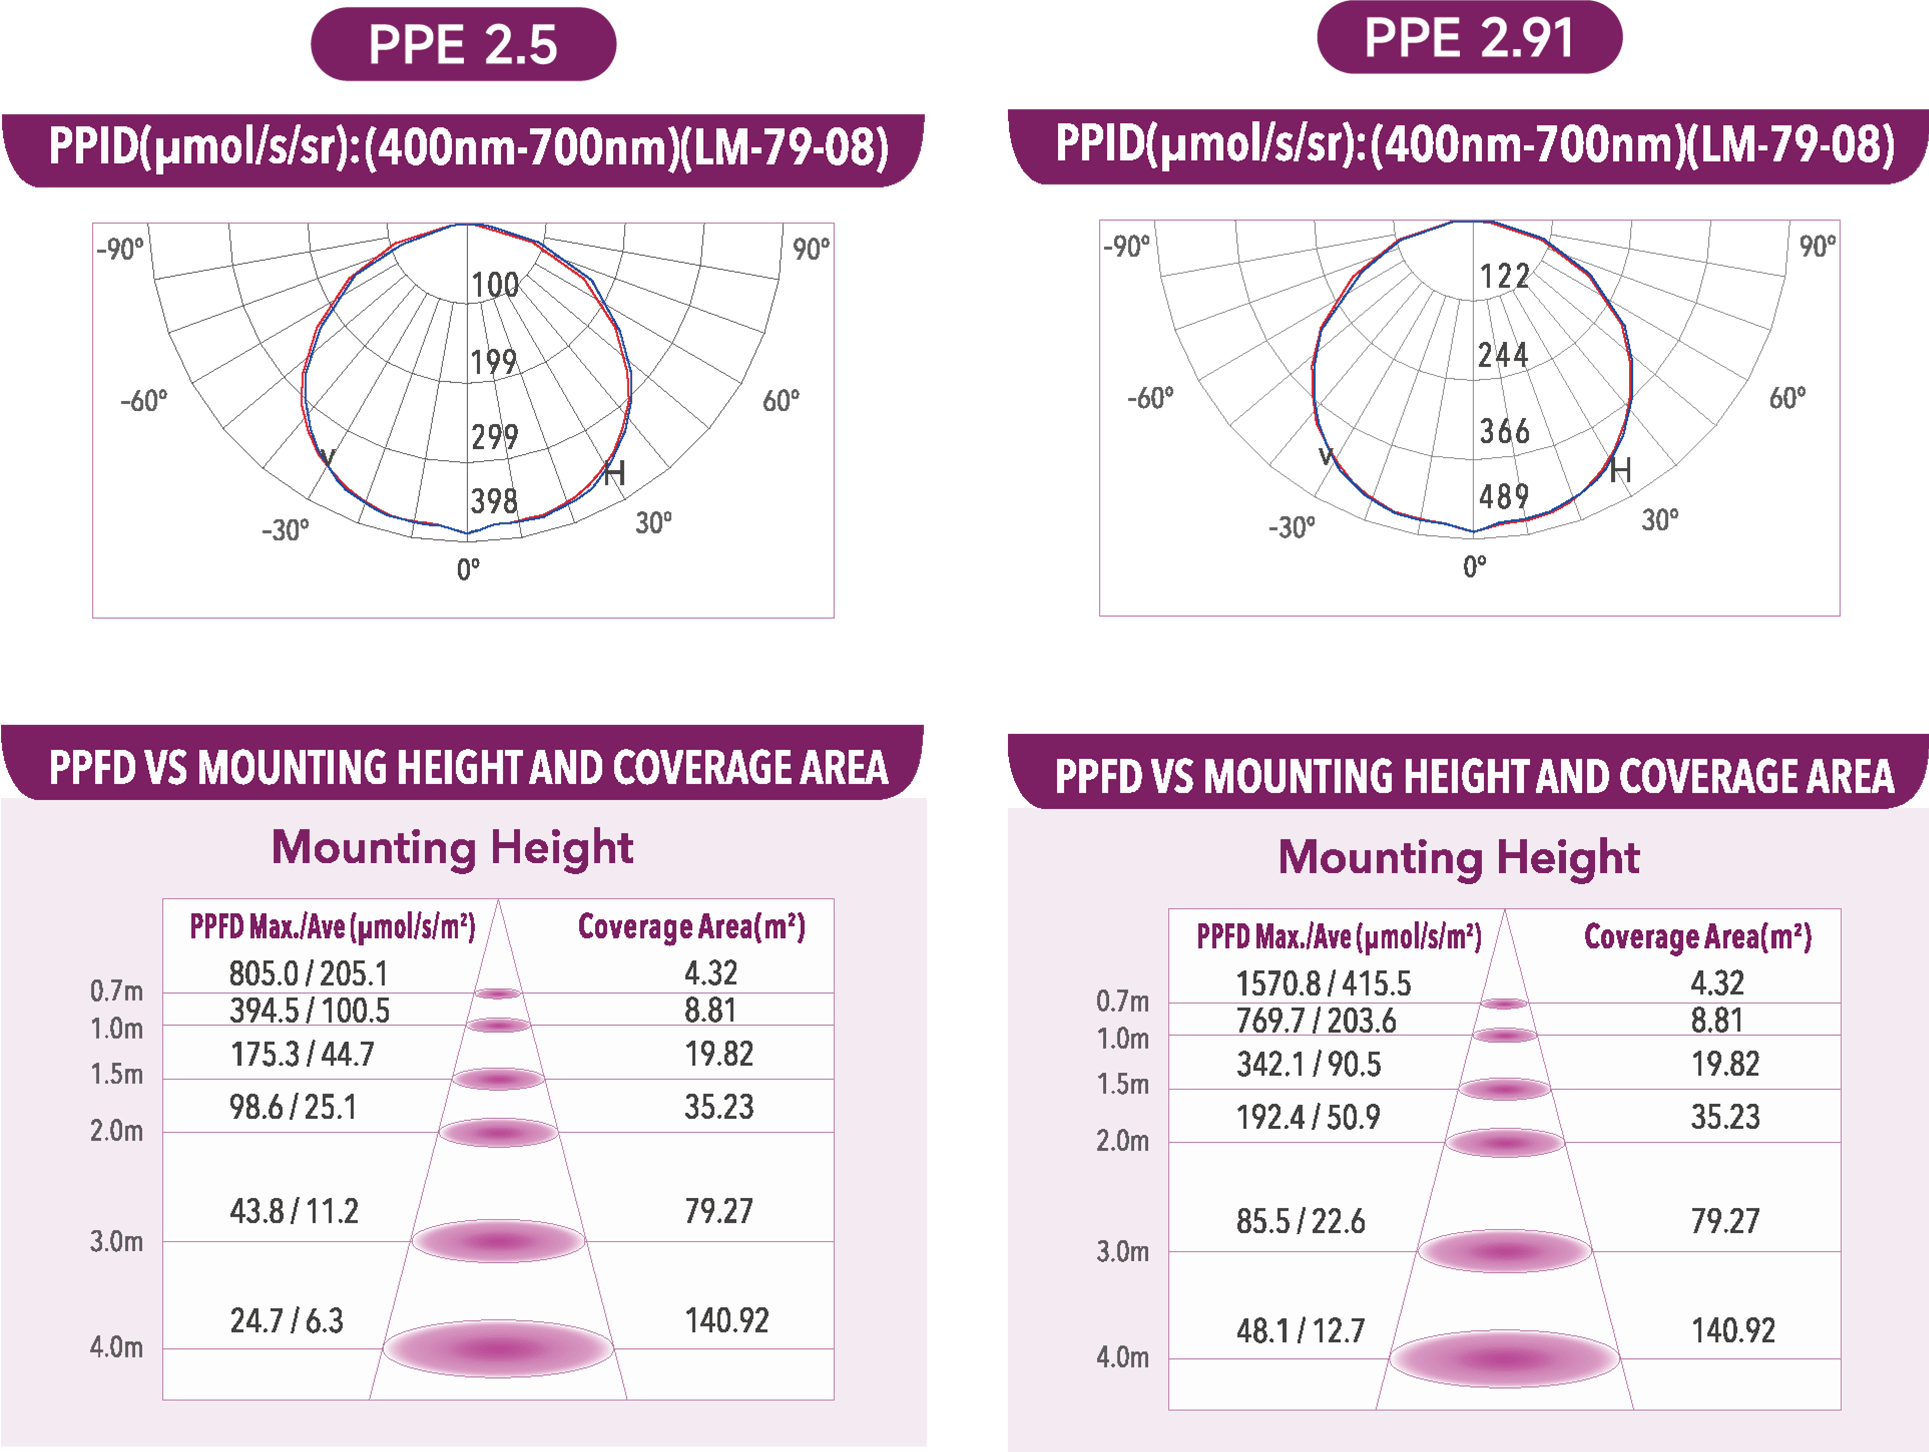The height and width of the screenshot is (1452, 1929).
Task: Click the PPID header banner under PPE 2.5
Action: [463, 150]
